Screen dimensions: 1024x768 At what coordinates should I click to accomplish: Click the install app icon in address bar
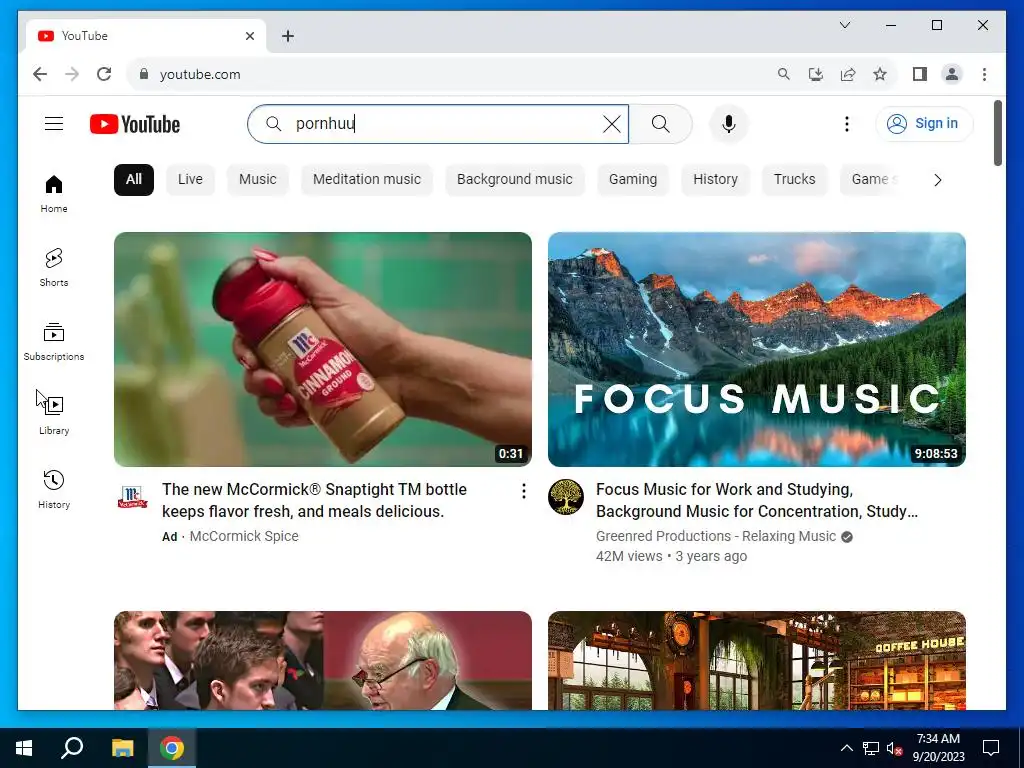(x=816, y=74)
